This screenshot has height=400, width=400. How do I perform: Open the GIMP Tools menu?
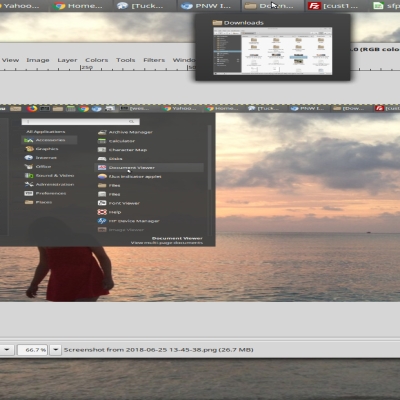(125, 60)
